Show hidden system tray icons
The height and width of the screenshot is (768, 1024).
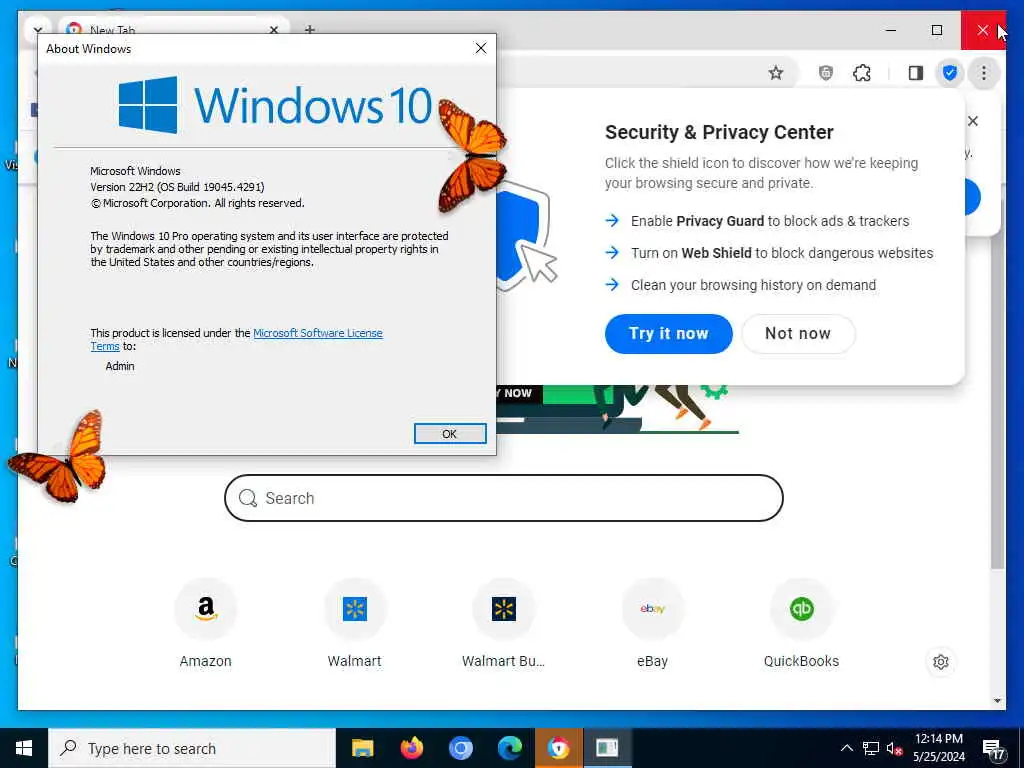coord(846,748)
